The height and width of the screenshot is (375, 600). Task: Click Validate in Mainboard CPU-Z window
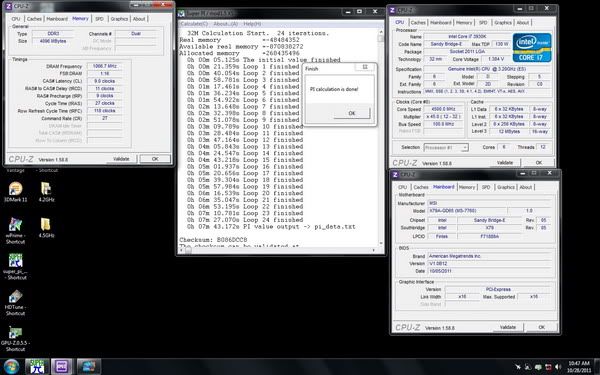click(508, 327)
